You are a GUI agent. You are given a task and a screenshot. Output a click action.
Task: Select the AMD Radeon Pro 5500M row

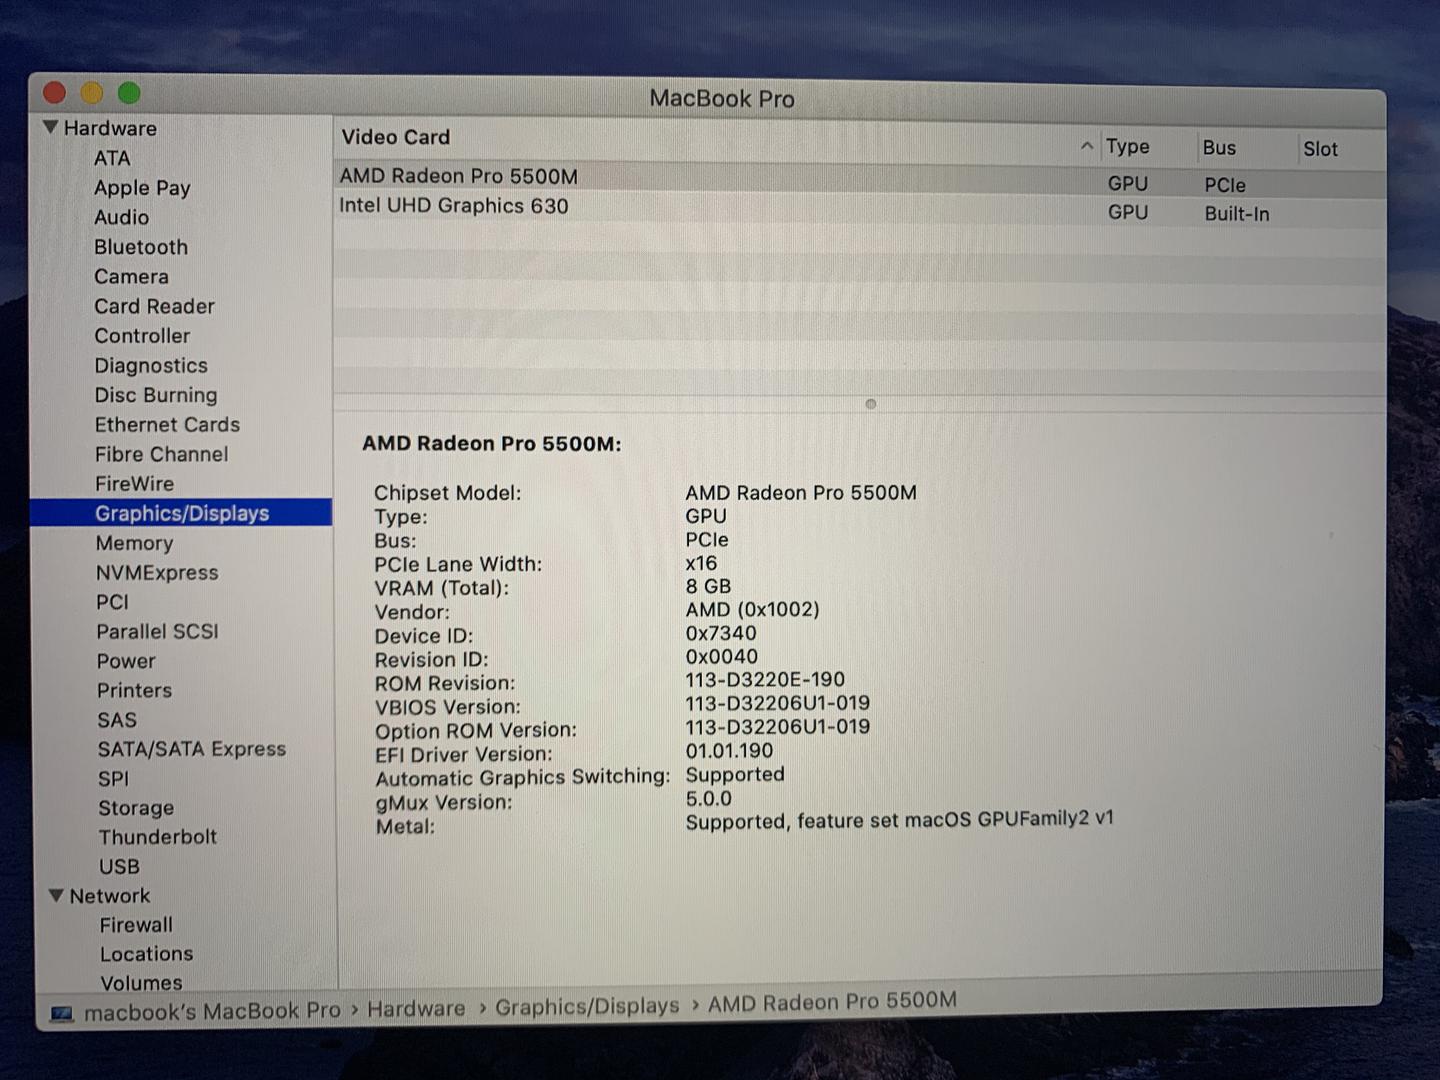(x=458, y=176)
